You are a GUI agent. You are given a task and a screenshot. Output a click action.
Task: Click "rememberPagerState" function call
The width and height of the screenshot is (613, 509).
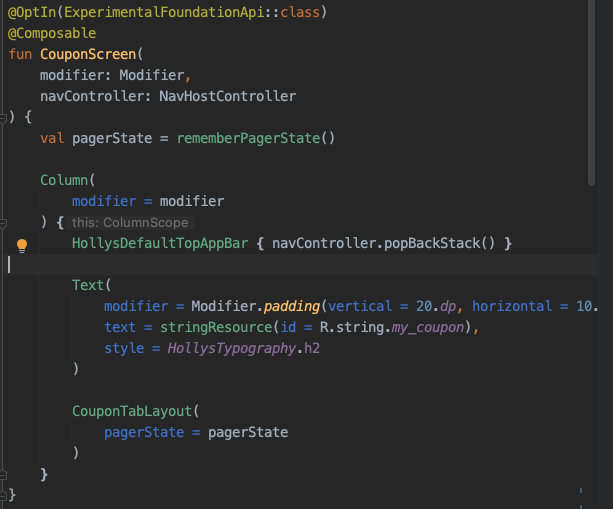coord(249,138)
